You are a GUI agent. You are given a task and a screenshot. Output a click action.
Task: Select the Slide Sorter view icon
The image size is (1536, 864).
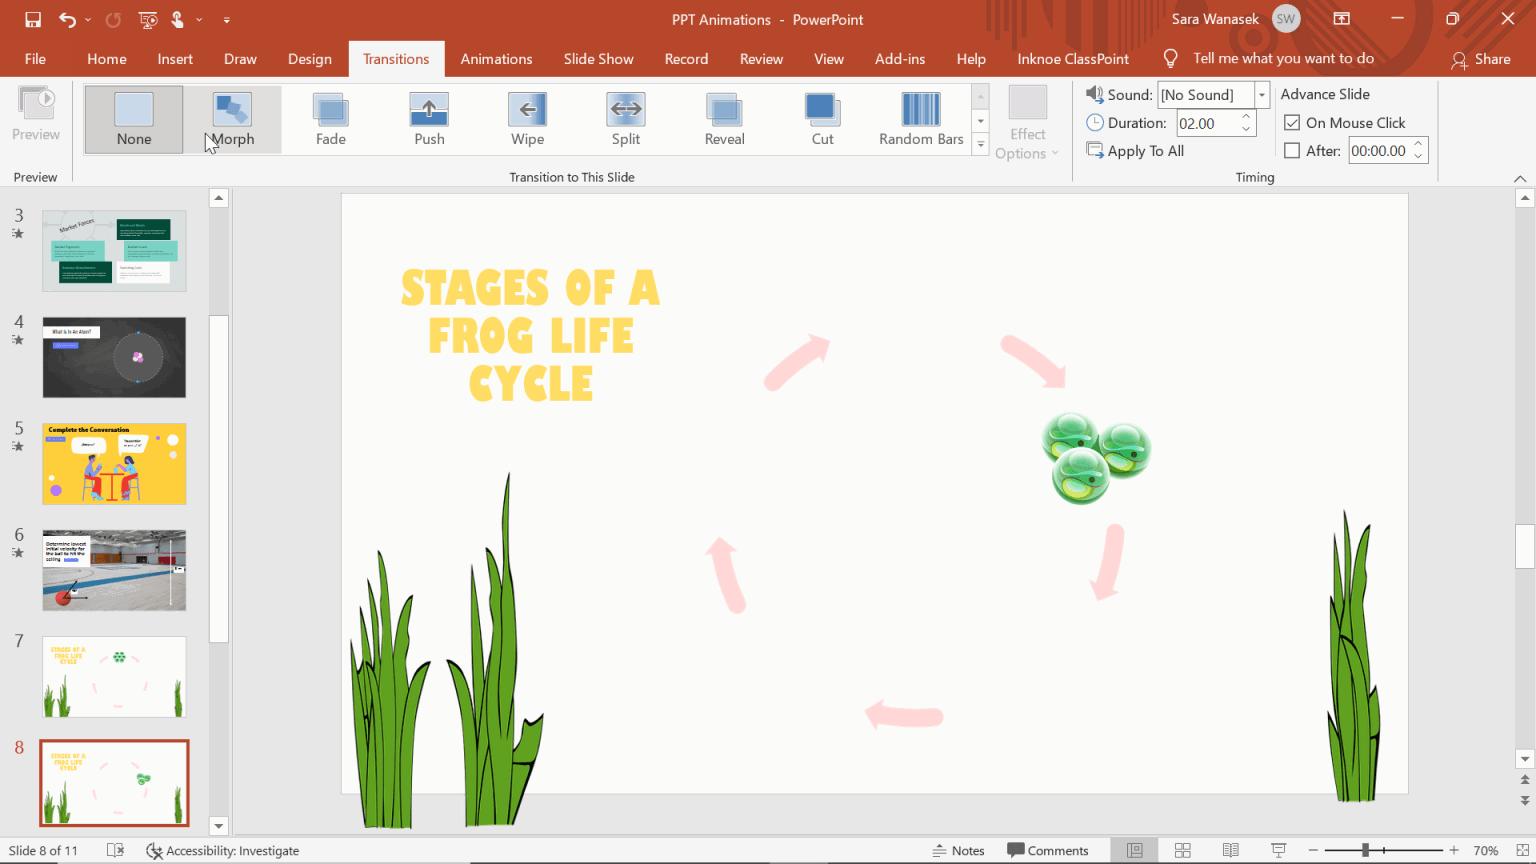tap(1182, 850)
